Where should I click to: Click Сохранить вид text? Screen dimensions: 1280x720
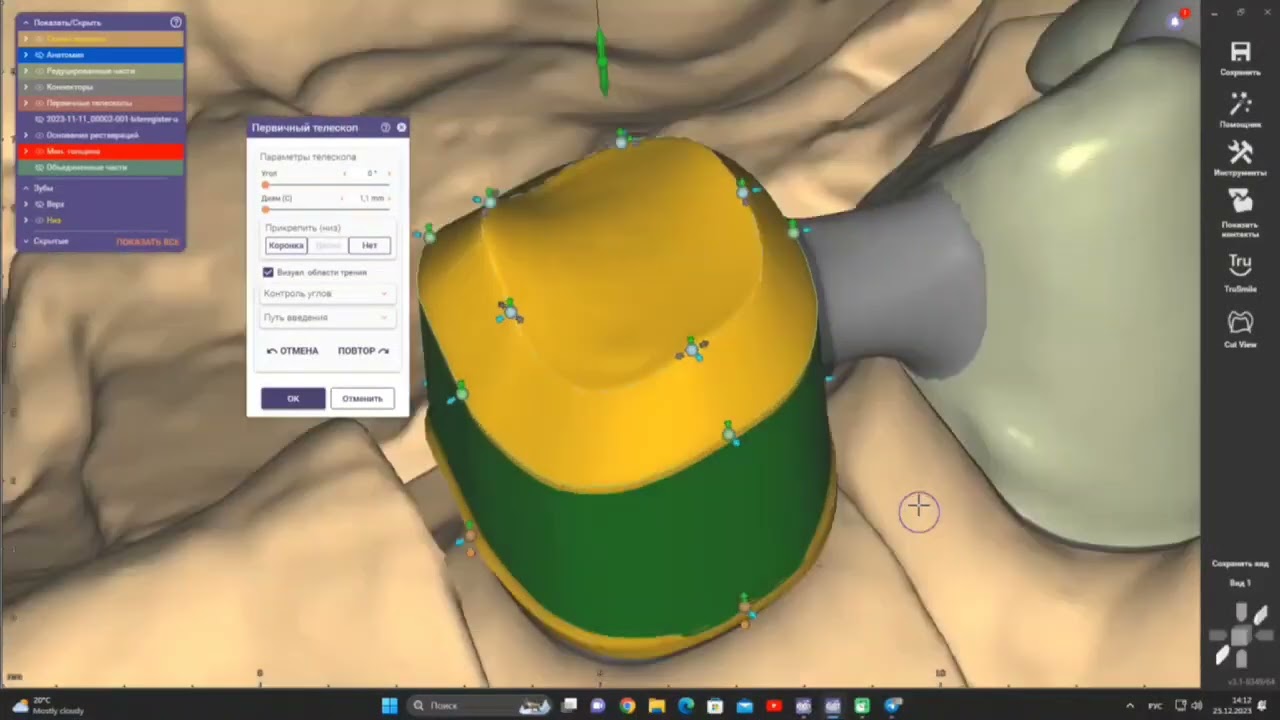(x=1240, y=564)
